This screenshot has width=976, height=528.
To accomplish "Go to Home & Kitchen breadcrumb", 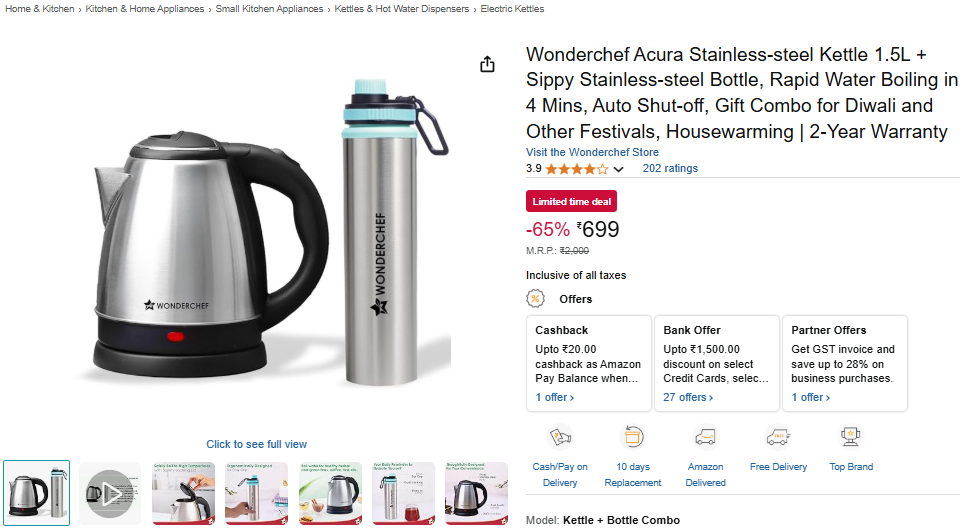I will click(39, 9).
